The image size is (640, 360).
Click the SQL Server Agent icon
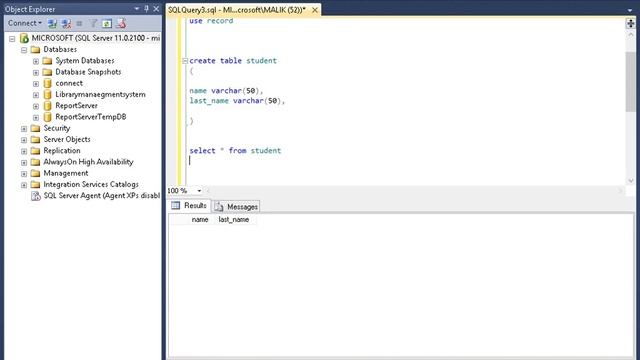36,196
